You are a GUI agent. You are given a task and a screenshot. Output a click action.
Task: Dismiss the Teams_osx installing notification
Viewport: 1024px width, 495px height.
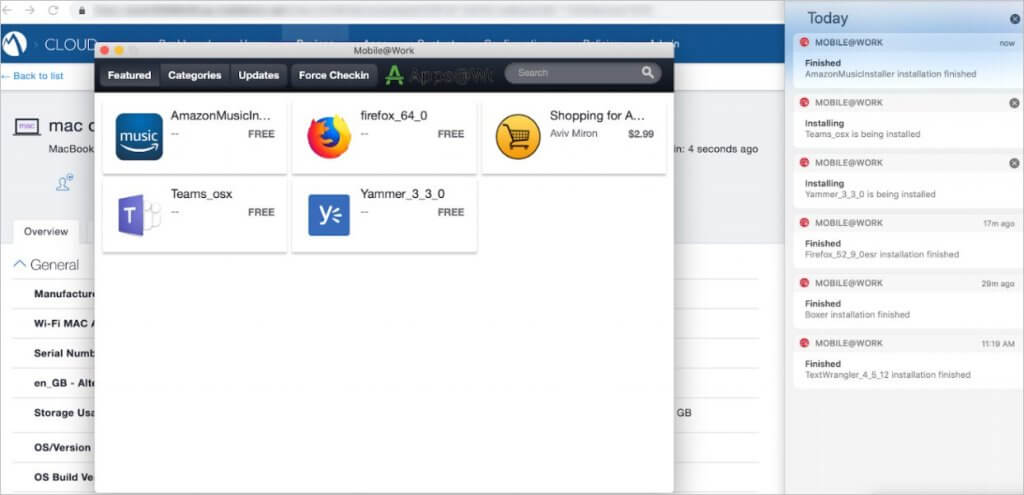point(1014,103)
